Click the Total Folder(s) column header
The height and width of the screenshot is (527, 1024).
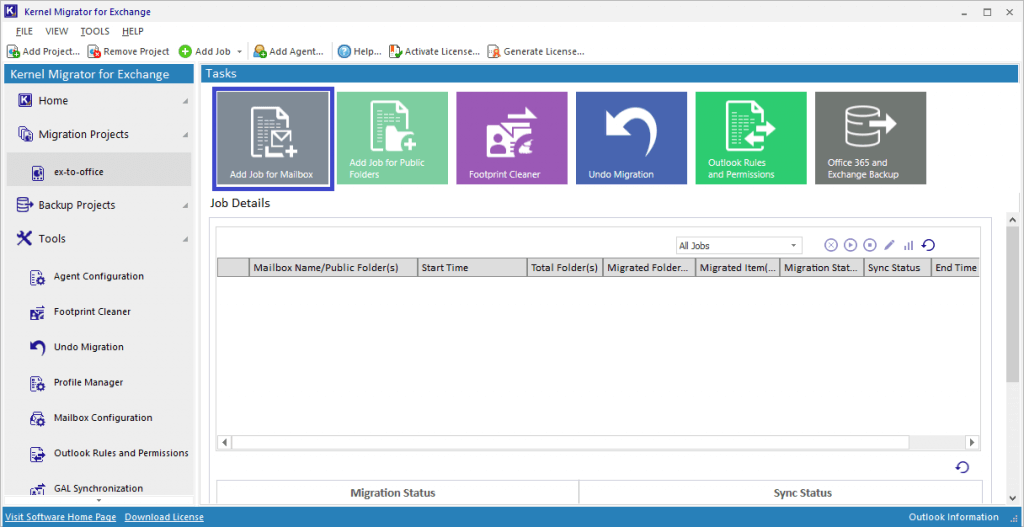click(x=565, y=268)
